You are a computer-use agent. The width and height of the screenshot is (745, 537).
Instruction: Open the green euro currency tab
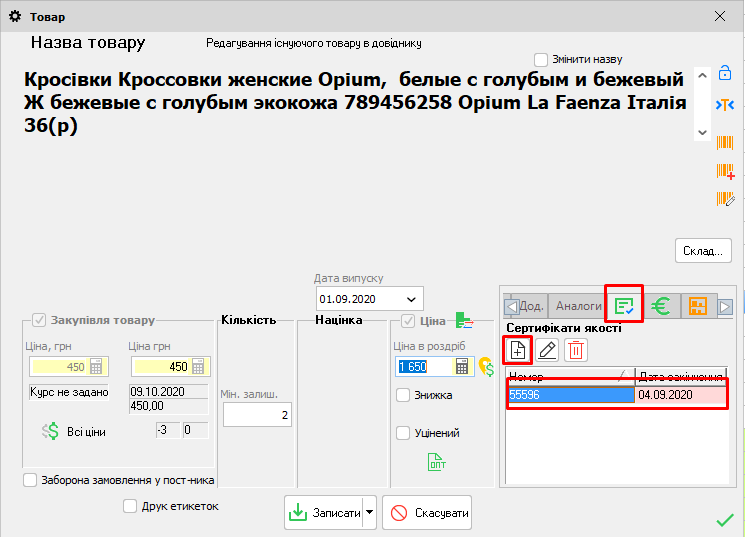tap(660, 306)
